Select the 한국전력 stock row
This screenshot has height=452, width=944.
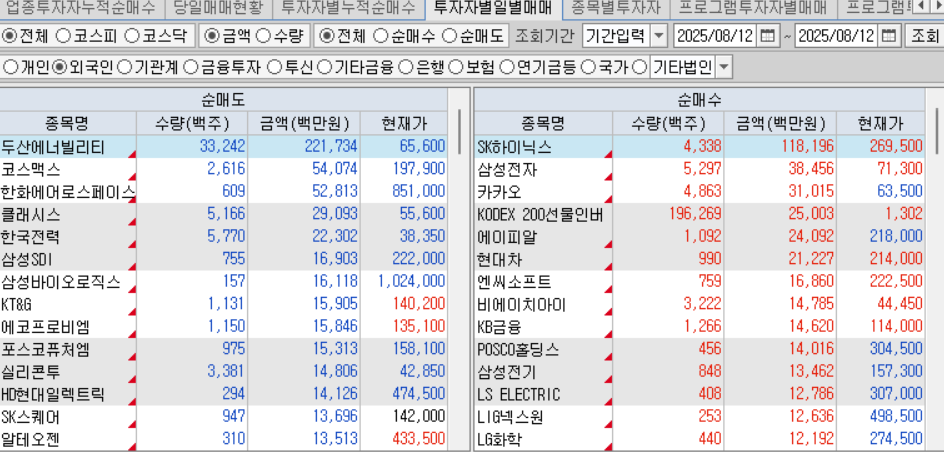[x=223, y=237]
